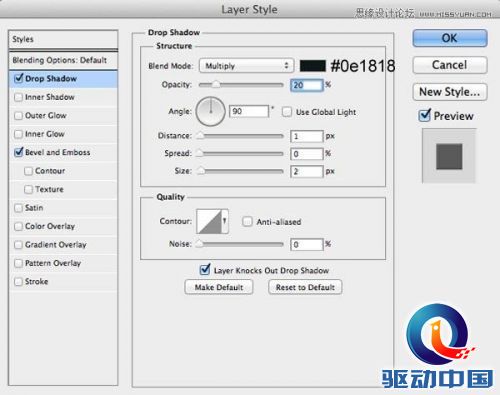500x395 pixels.
Task: Enable the Inner Shadow checkbox
Action: point(18,97)
